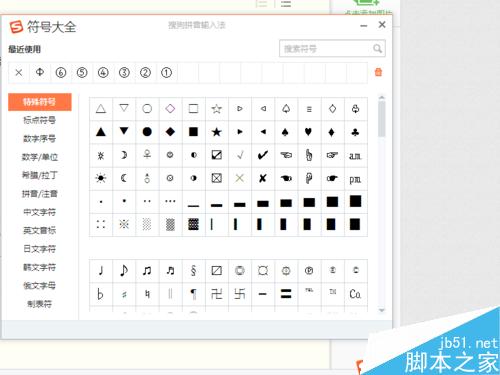Close the 符号大全 window
The height and width of the screenshot is (375, 500).
pyautogui.click(x=382, y=25)
